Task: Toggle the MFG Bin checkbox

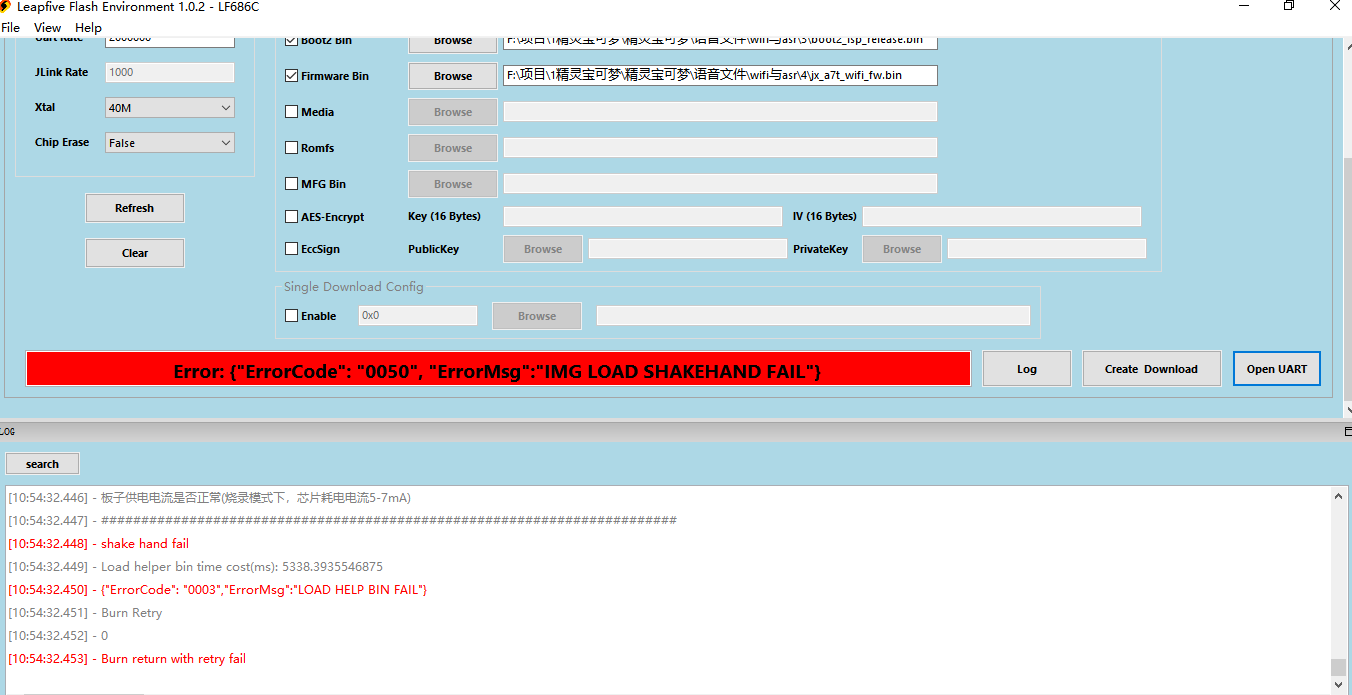Action: 291,183
